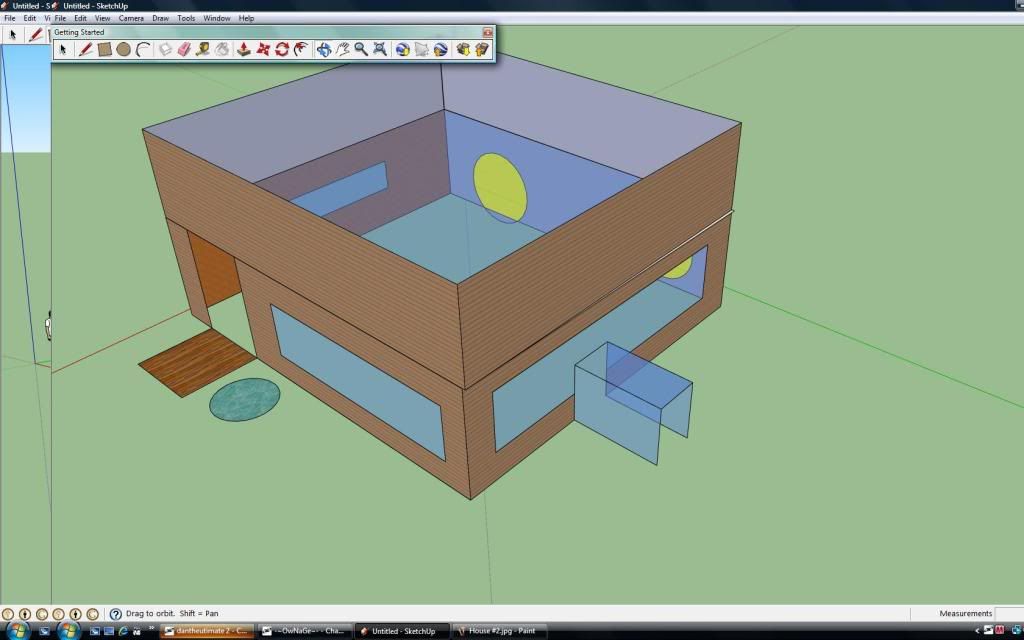Click Get Current View Google Earth icon

tap(402, 49)
